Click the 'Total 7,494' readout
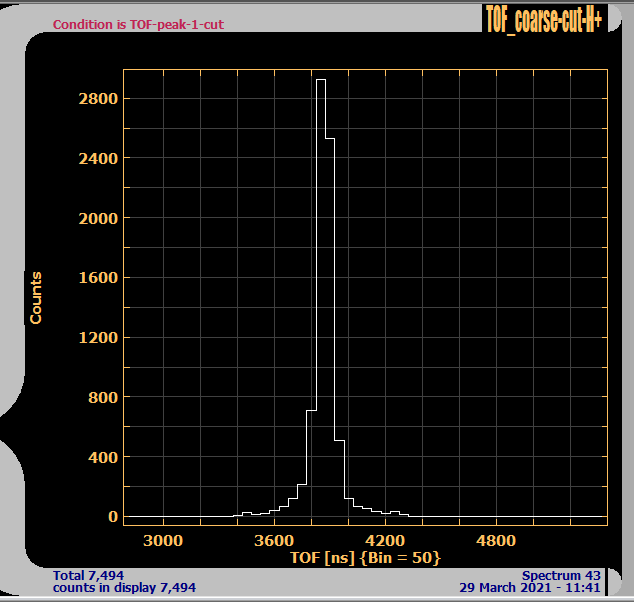This screenshot has width=634, height=607. 88,576
